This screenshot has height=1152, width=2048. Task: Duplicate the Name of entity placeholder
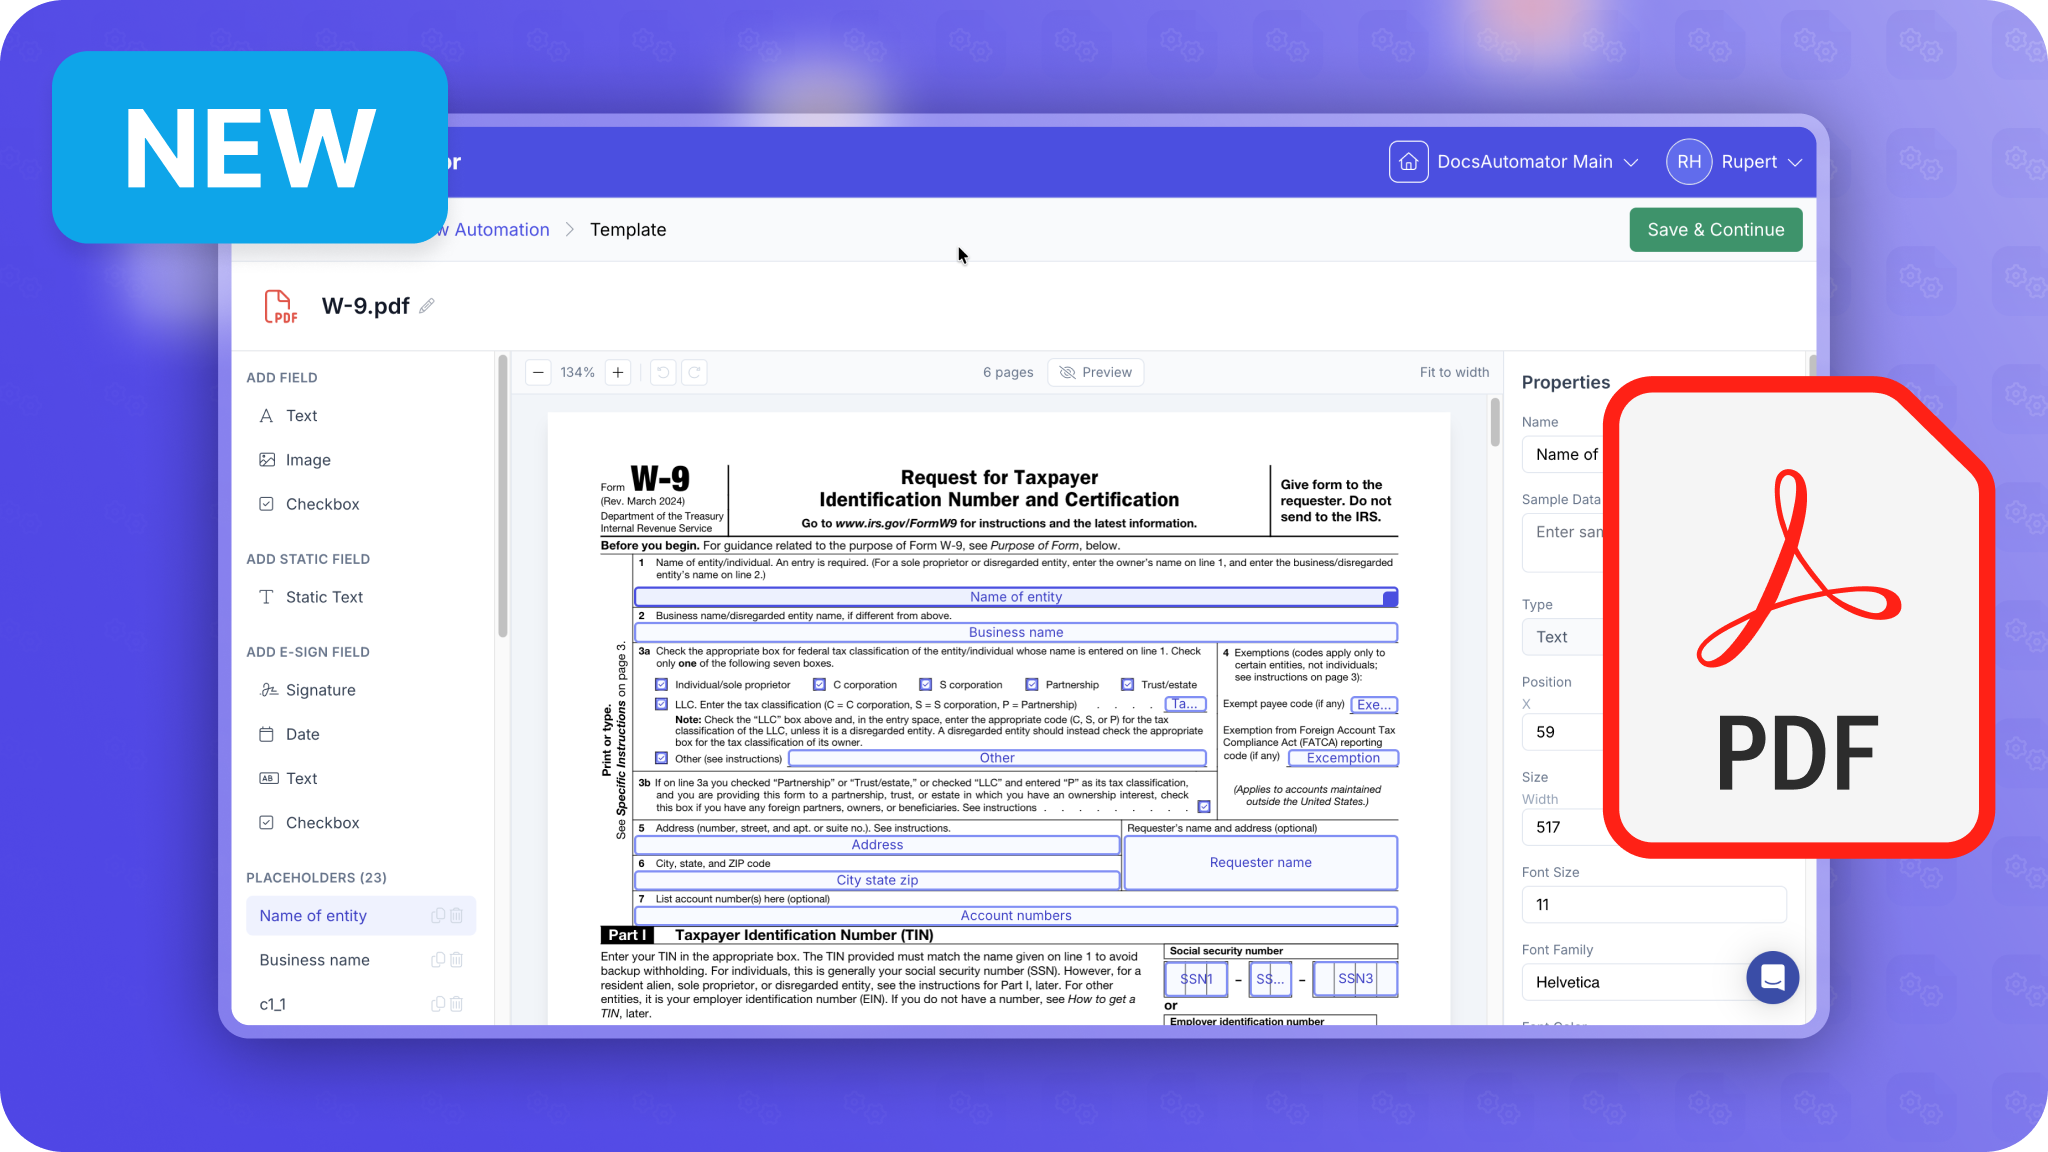pyautogui.click(x=438, y=916)
